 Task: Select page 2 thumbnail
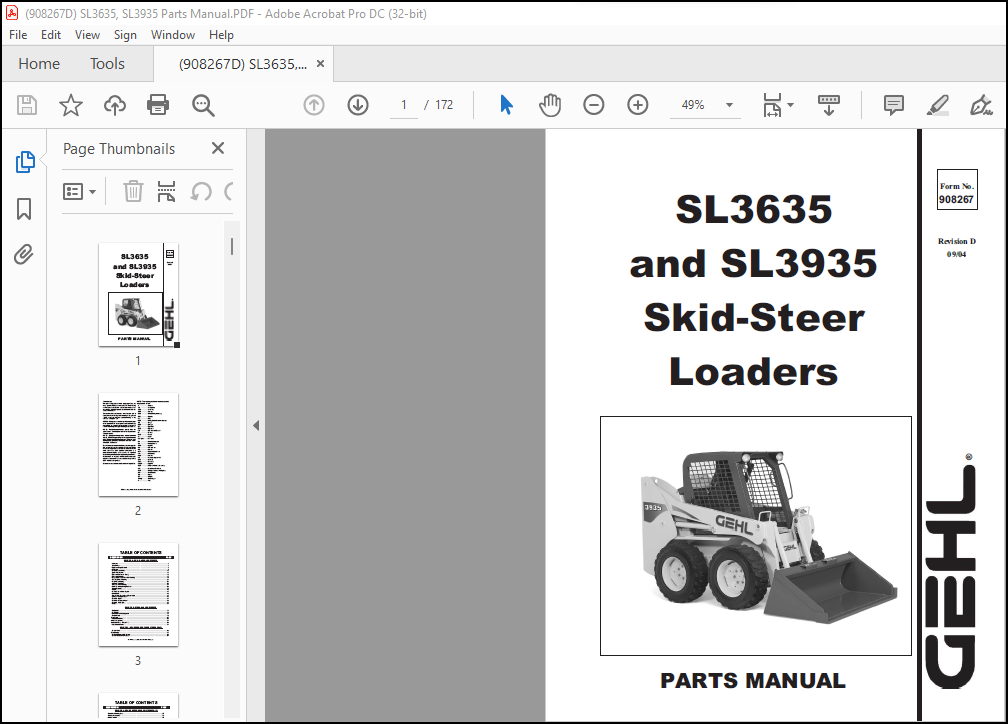(x=138, y=445)
